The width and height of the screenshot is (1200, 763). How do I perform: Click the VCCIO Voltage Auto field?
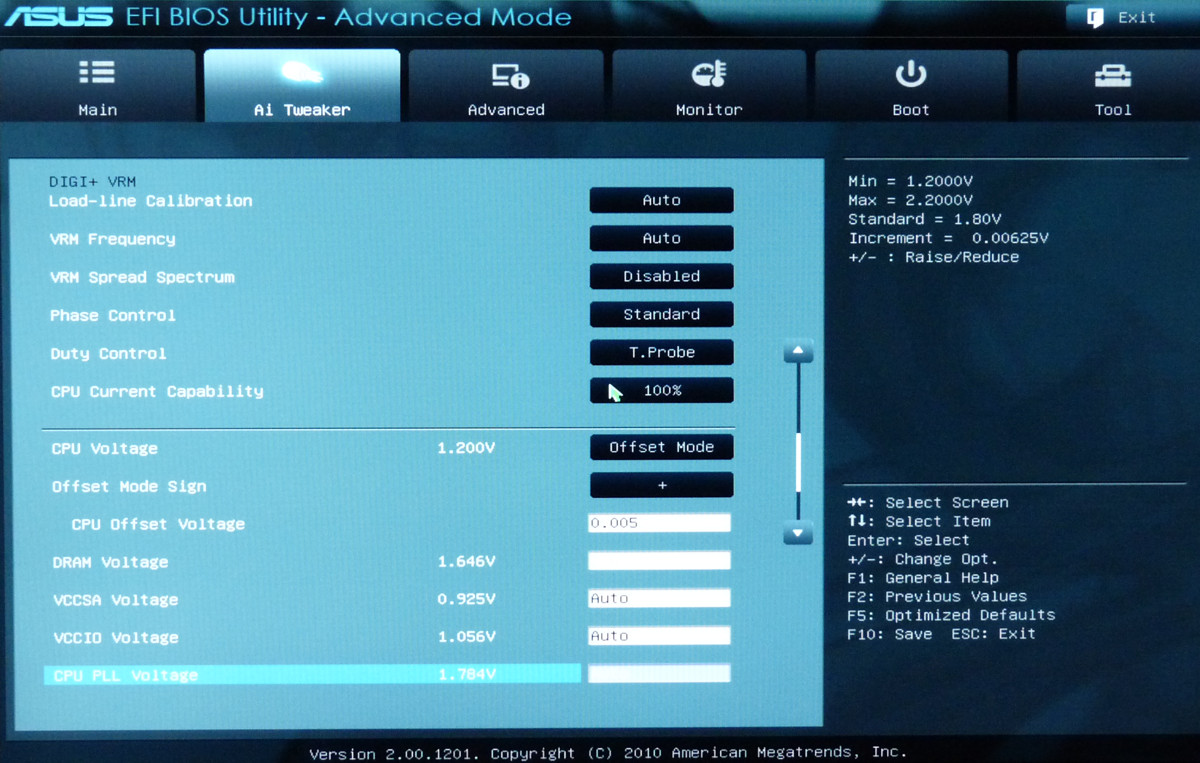(659, 636)
